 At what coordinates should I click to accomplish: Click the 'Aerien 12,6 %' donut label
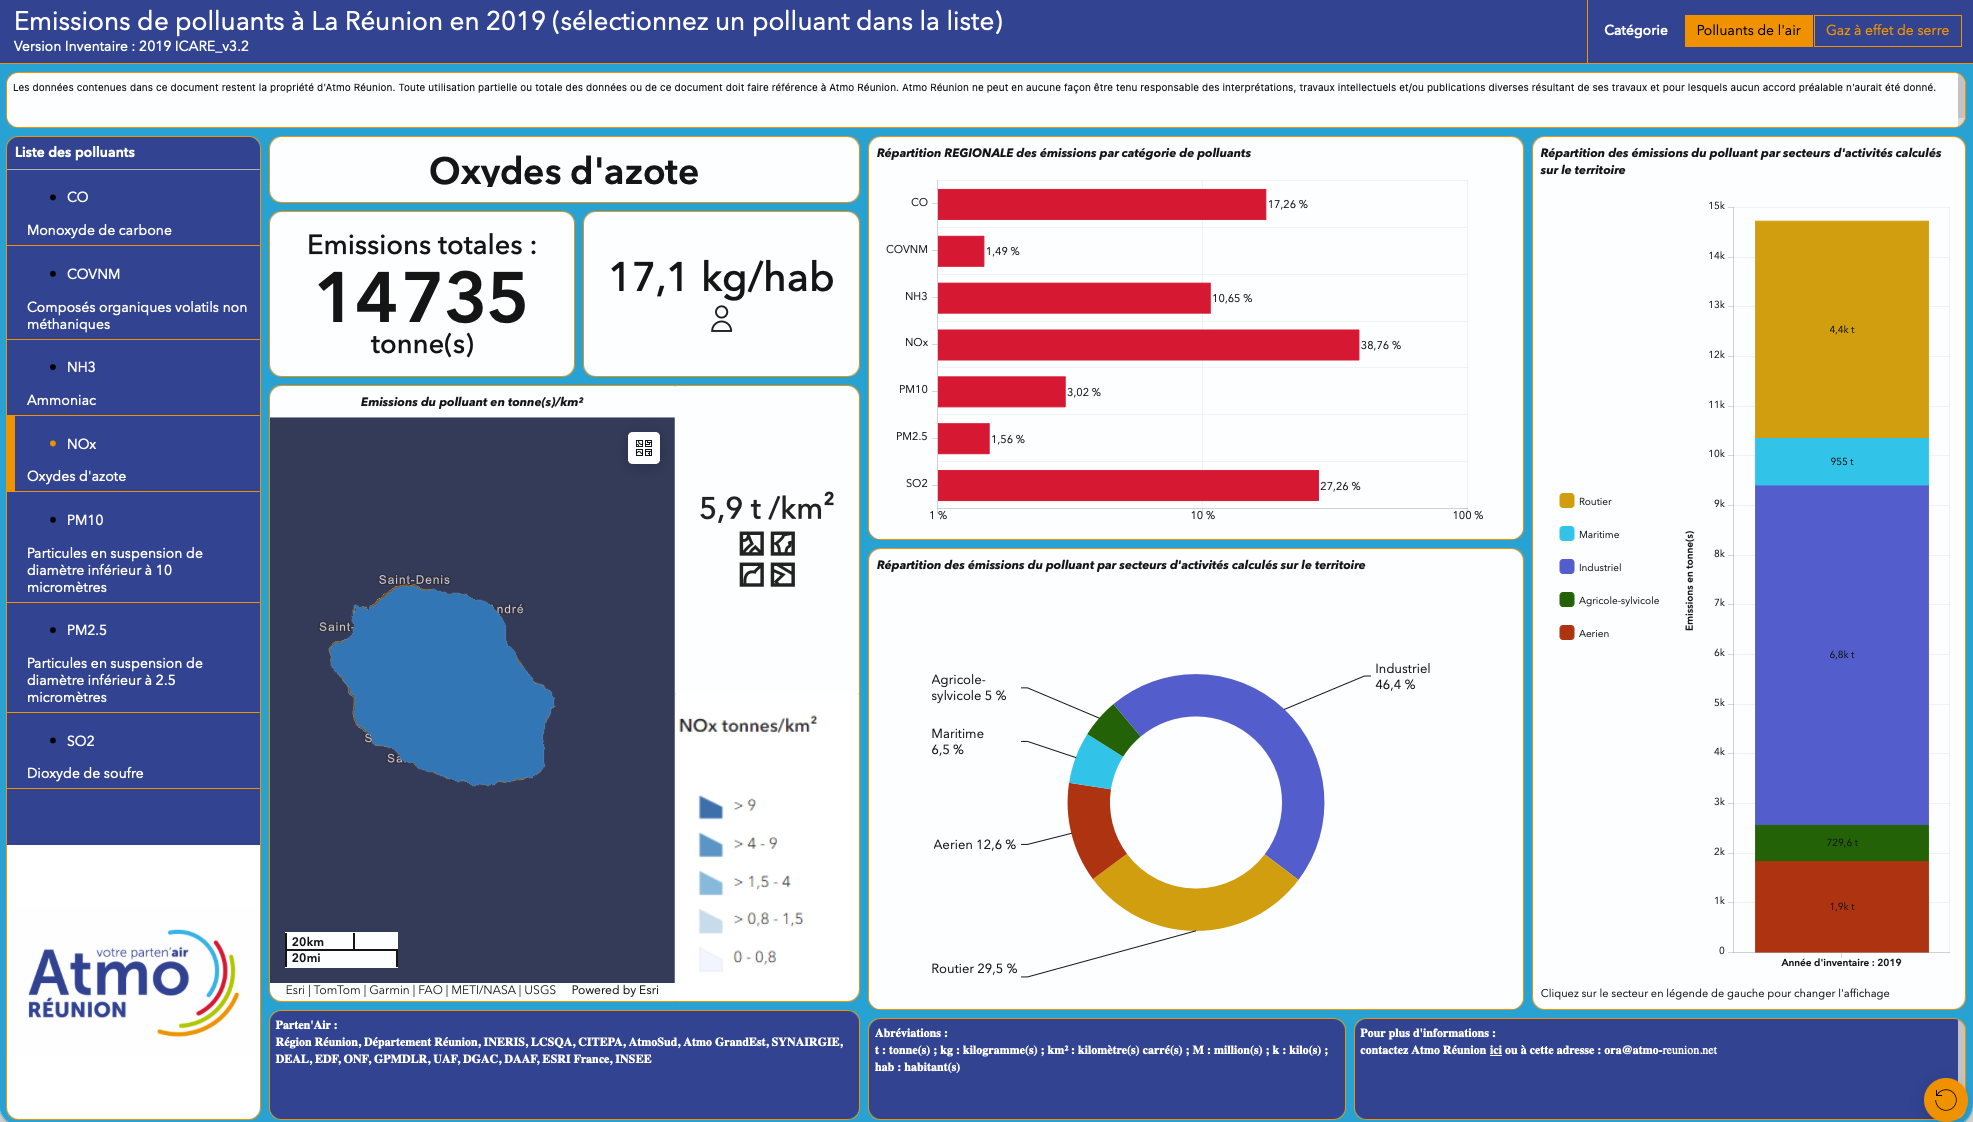click(974, 844)
